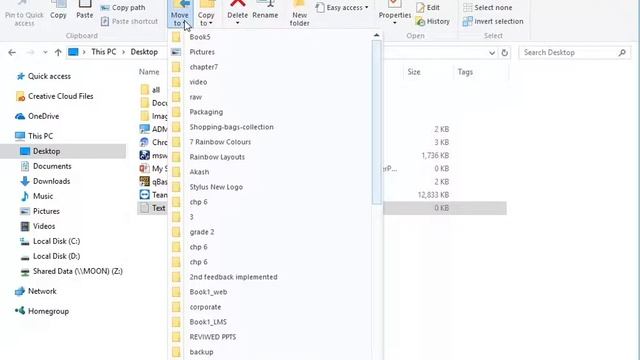Open Local Disk (D:)
The image size is (640, 360).
(x=50, y=256)
